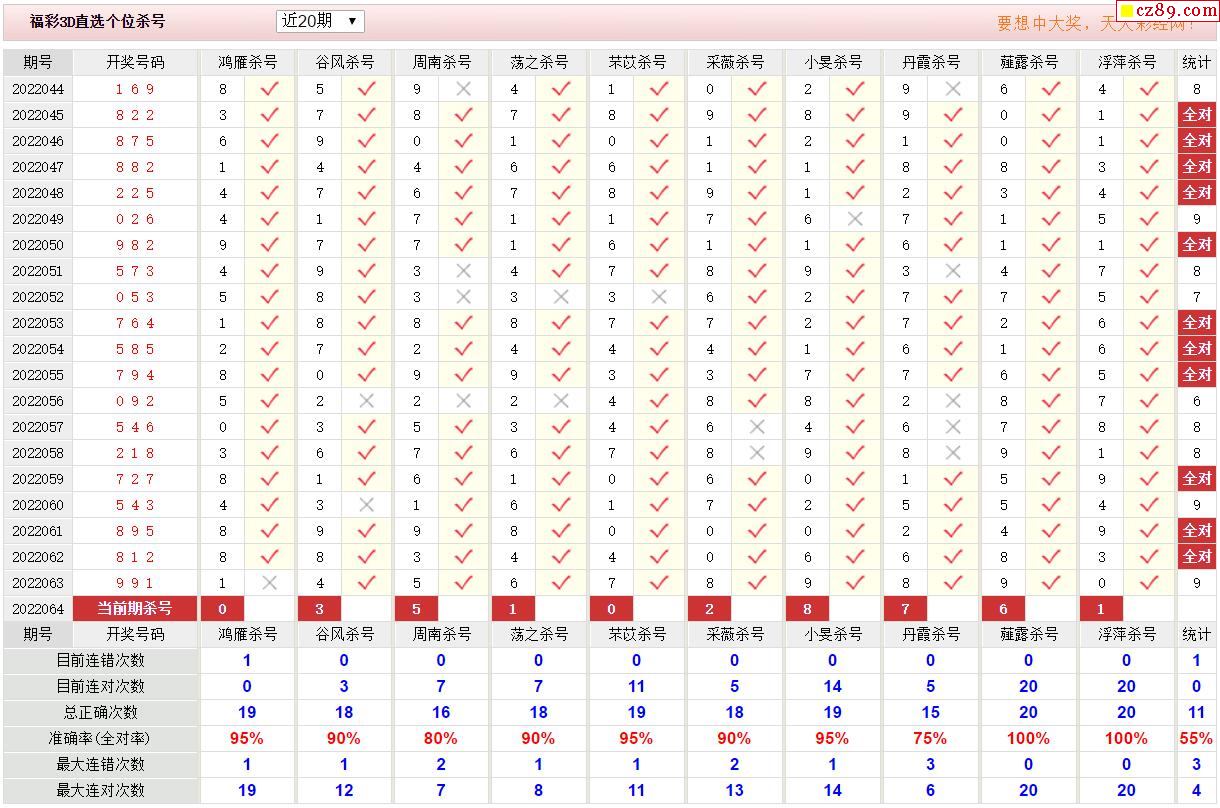Click the red 6 under 蘸露杀号 in row 2022064
Screen dimensions: 1220x808
1003,608
